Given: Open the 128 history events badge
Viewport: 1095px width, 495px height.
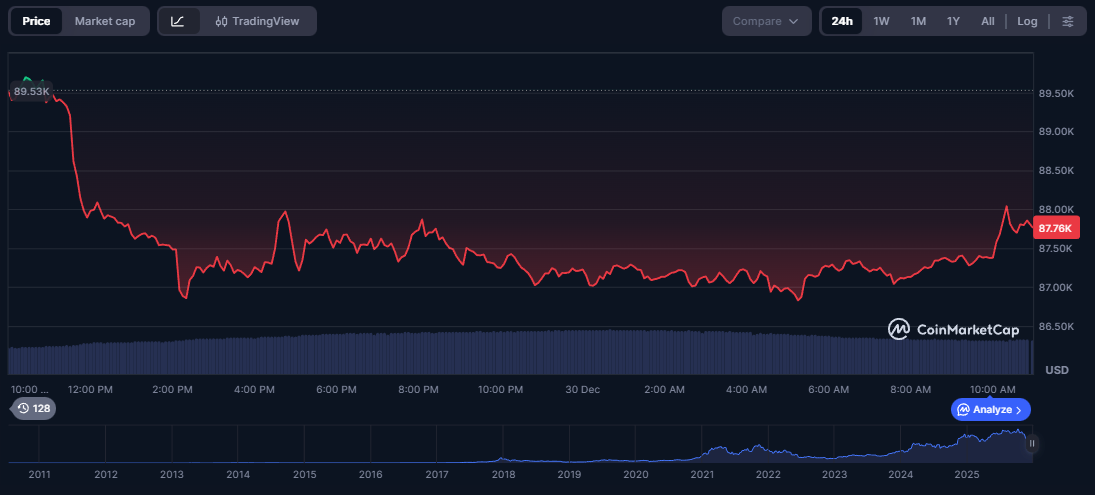Looking at the screenshot, I should click(33, 408).
